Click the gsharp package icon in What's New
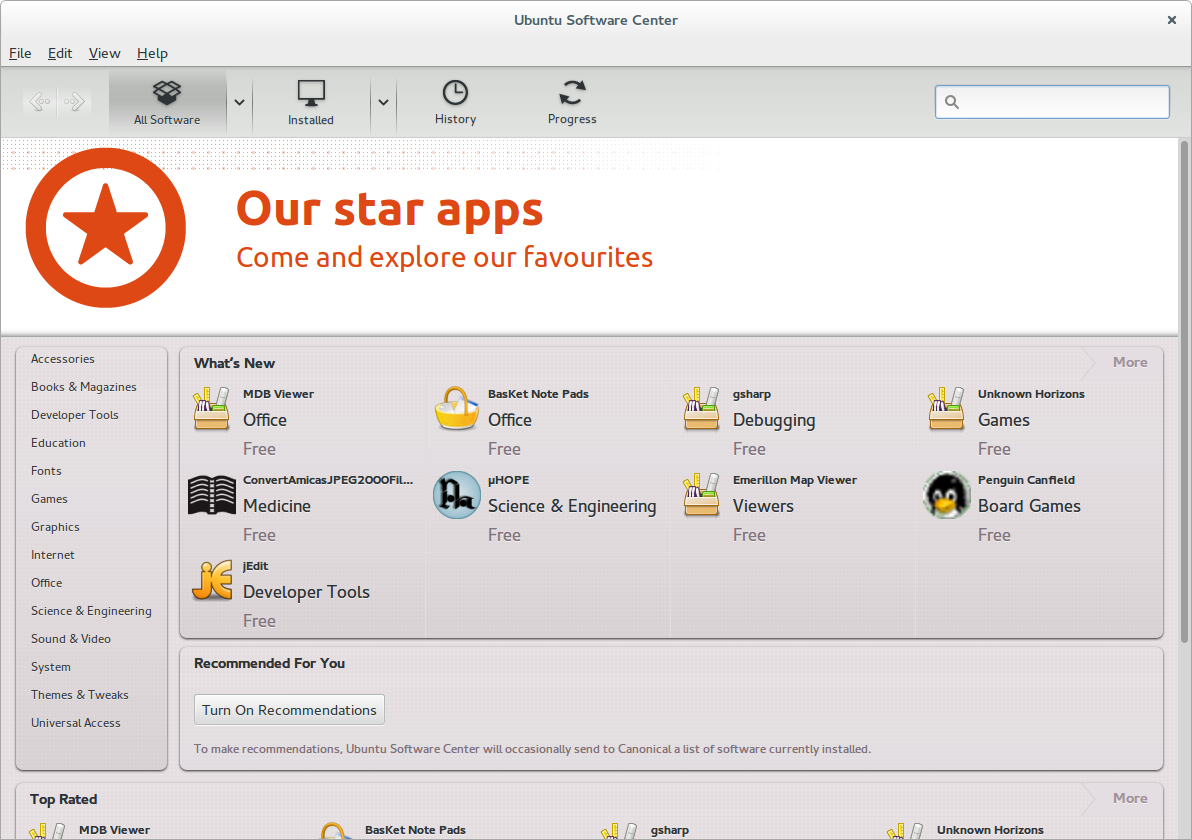 click(701, 408)
